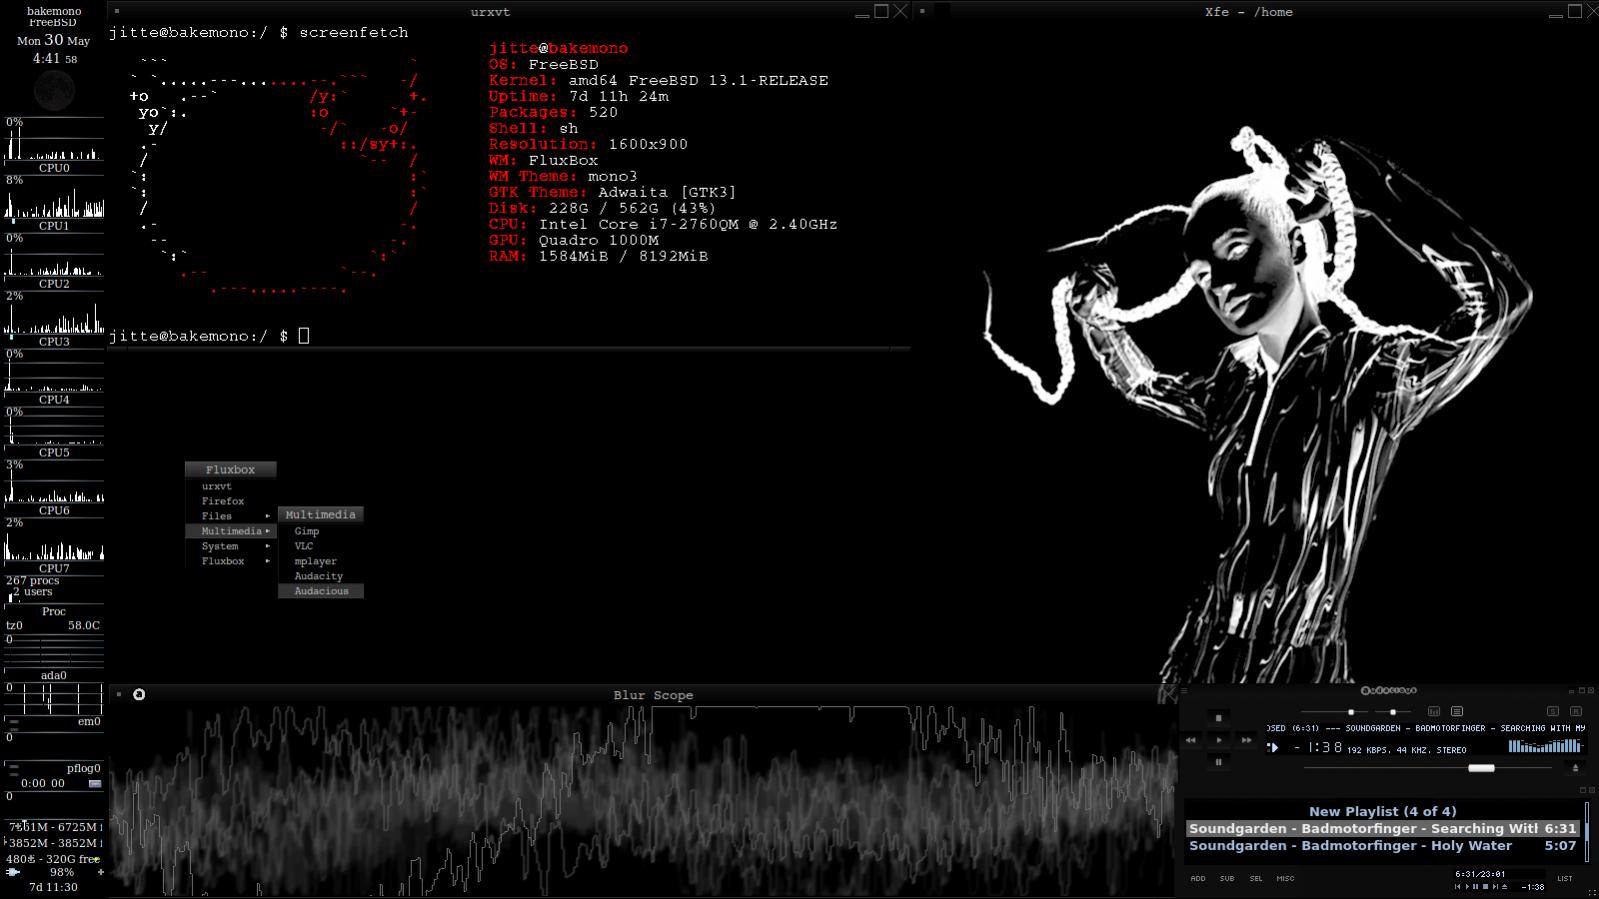Screen dimensions: 1599x899
Task: Expand the Files submenu in Fluxbox menu
Action: click(x=230, y=516)
